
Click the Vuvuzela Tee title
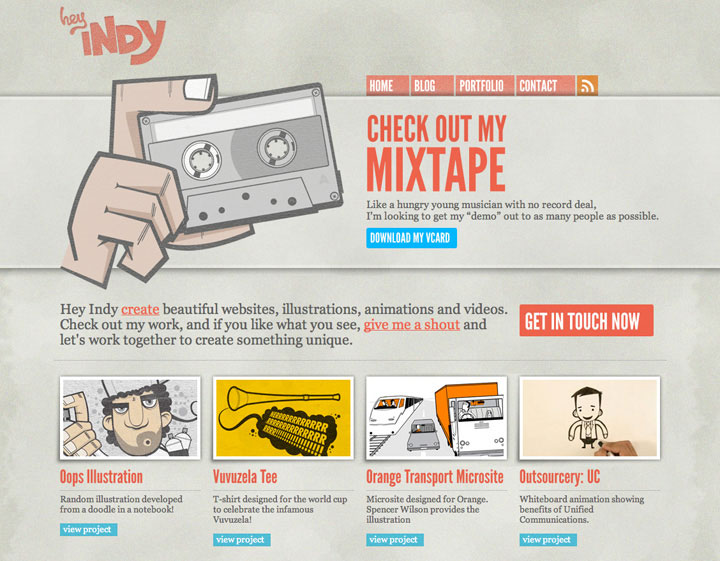click(x=245, y=477)
